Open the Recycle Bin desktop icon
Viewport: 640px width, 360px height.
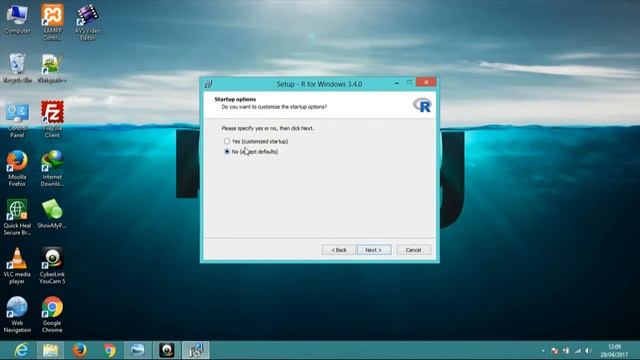pos(17,68)
